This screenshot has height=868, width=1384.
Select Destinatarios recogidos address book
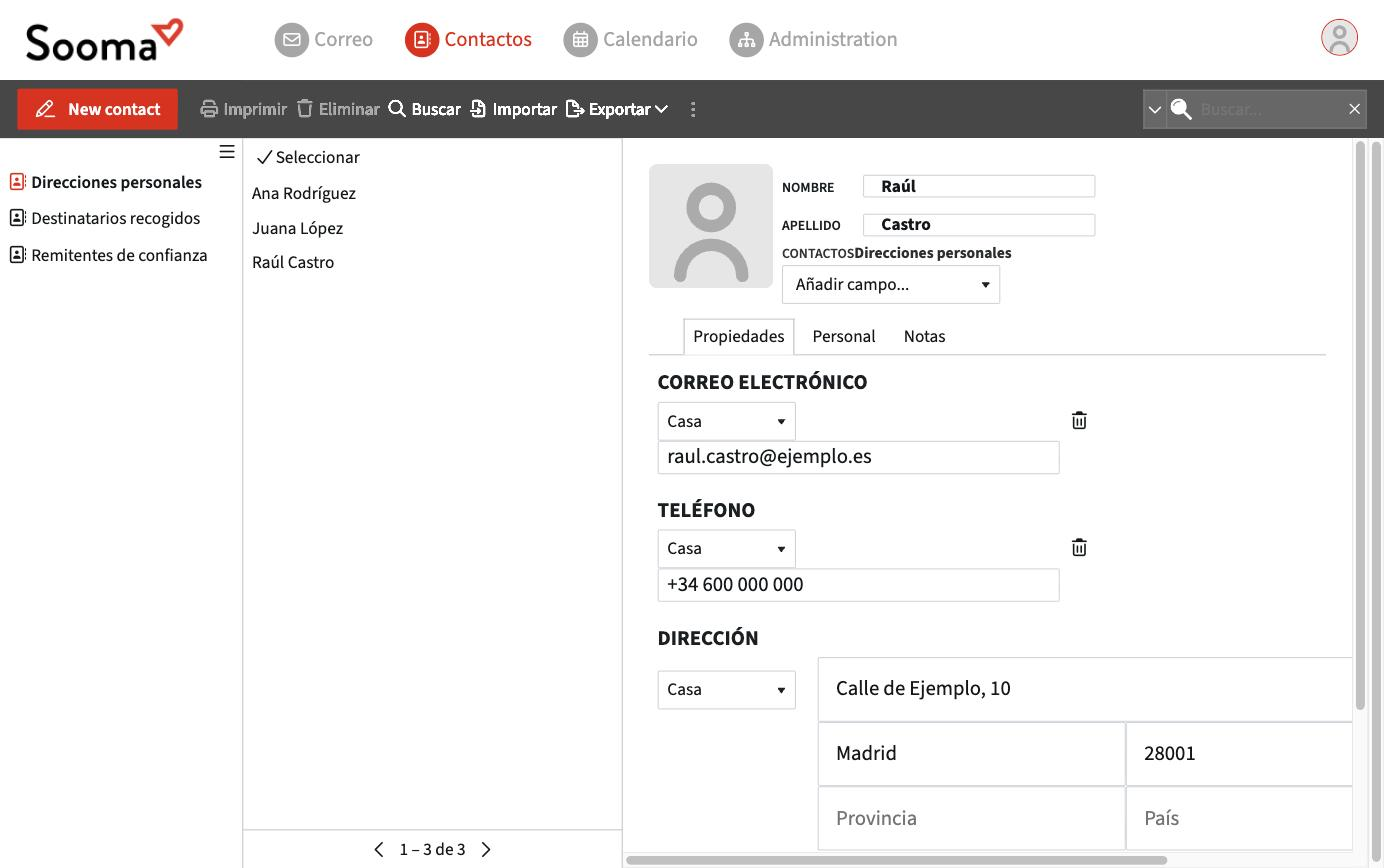pos(105,218)
